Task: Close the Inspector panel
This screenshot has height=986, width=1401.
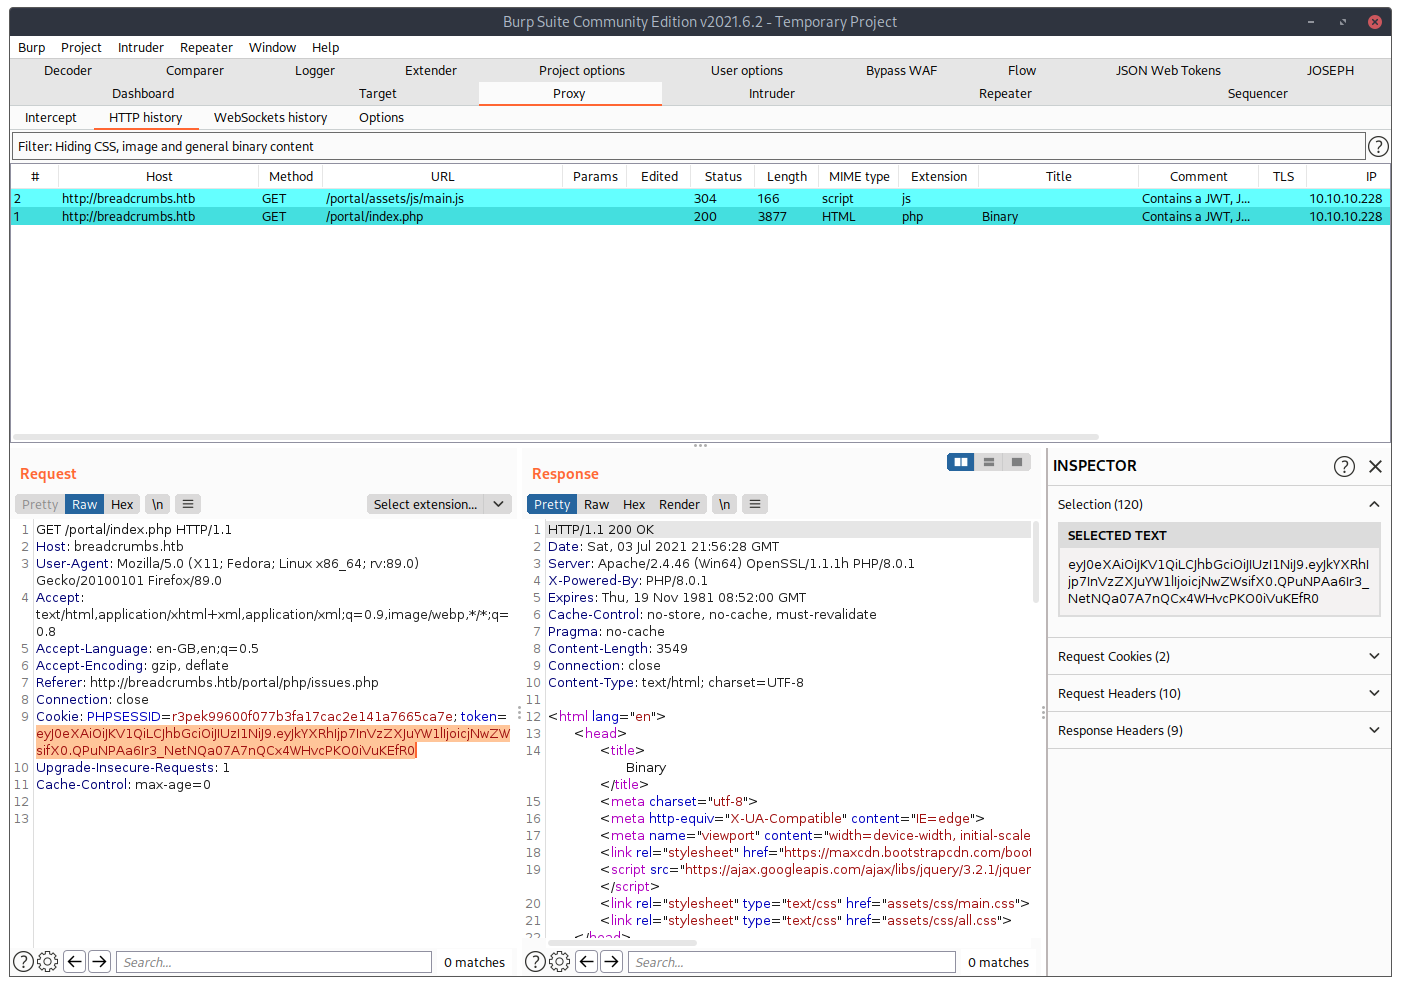Action: coord(1375,466)
